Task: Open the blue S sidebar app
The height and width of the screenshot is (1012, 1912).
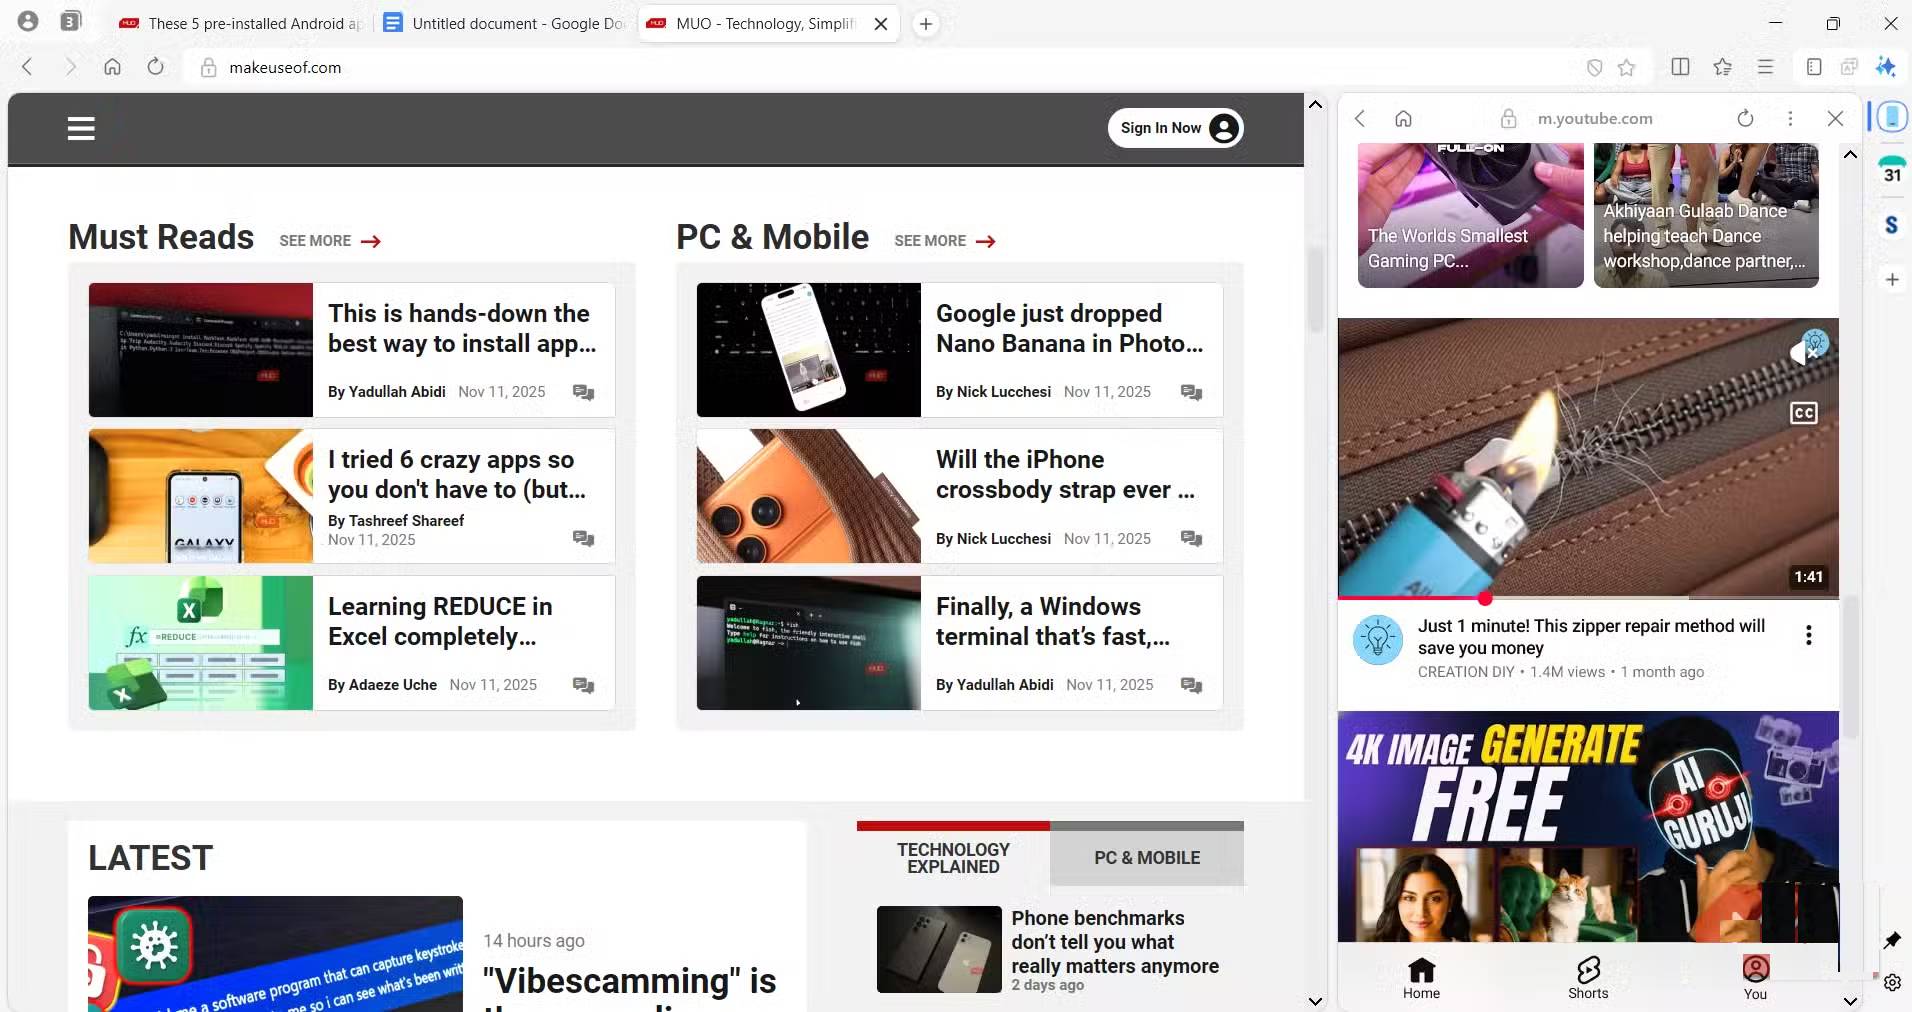Action: tap(1891, 225)
